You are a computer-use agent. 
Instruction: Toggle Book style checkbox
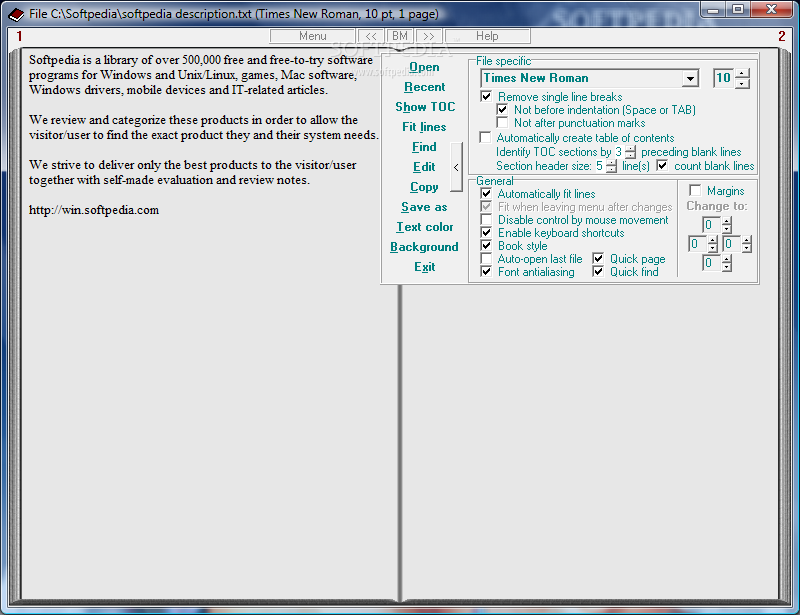[486, 246]
